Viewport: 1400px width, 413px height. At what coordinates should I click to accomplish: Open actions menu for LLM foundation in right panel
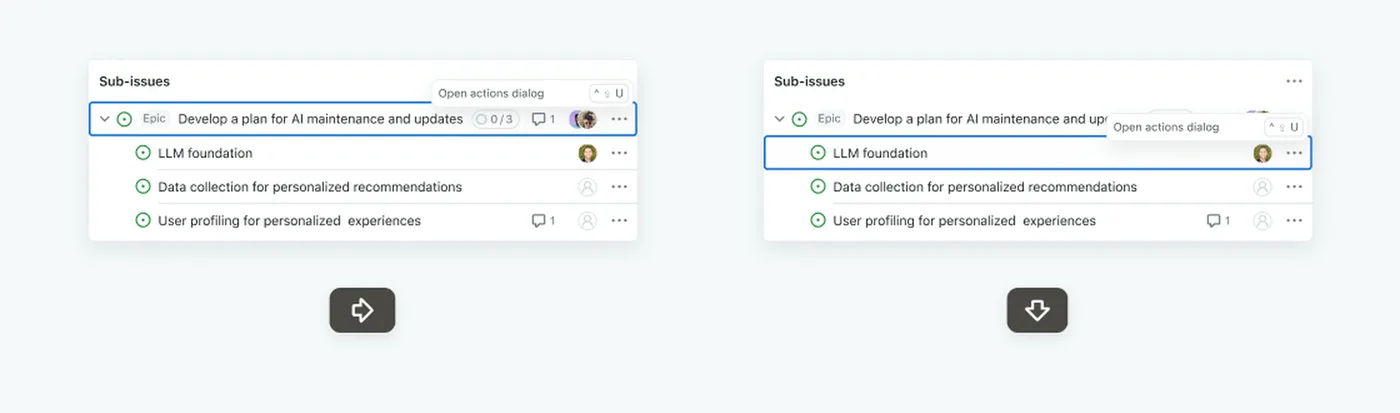1294,153
